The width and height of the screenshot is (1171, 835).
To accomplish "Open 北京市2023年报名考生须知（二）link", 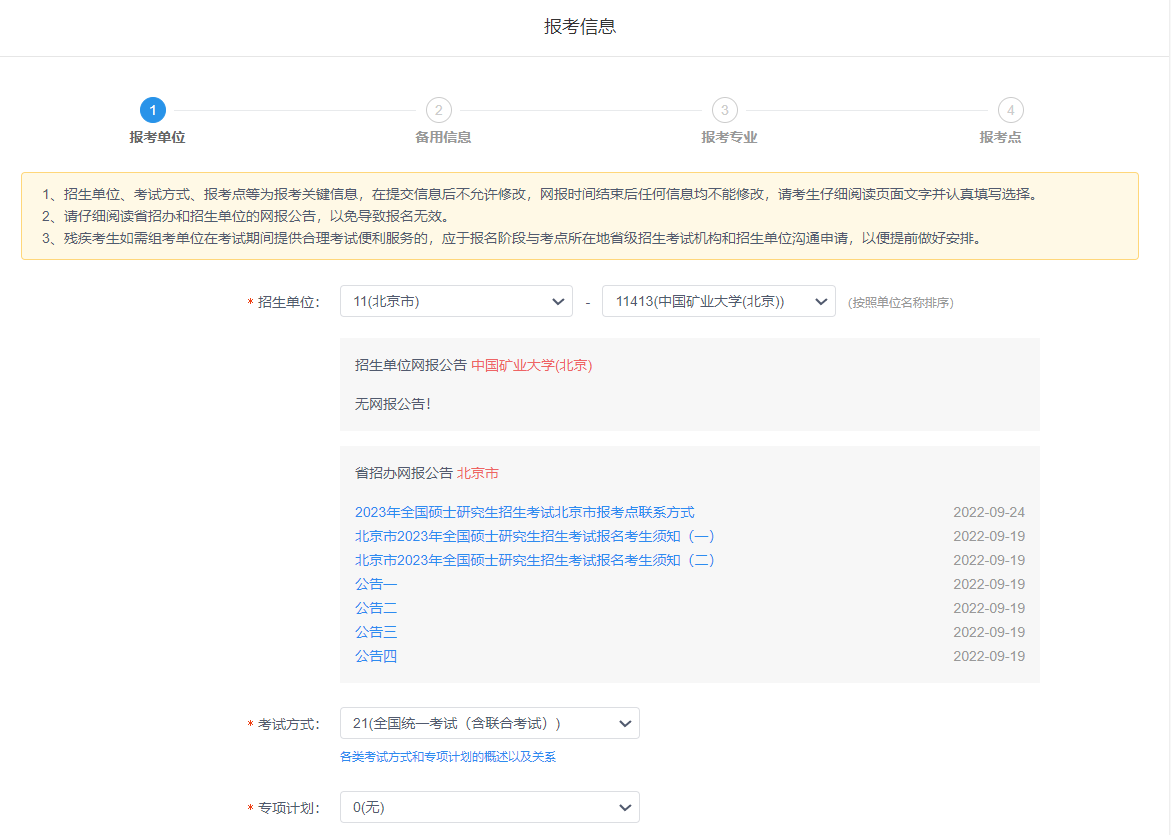I will (534, 560).
